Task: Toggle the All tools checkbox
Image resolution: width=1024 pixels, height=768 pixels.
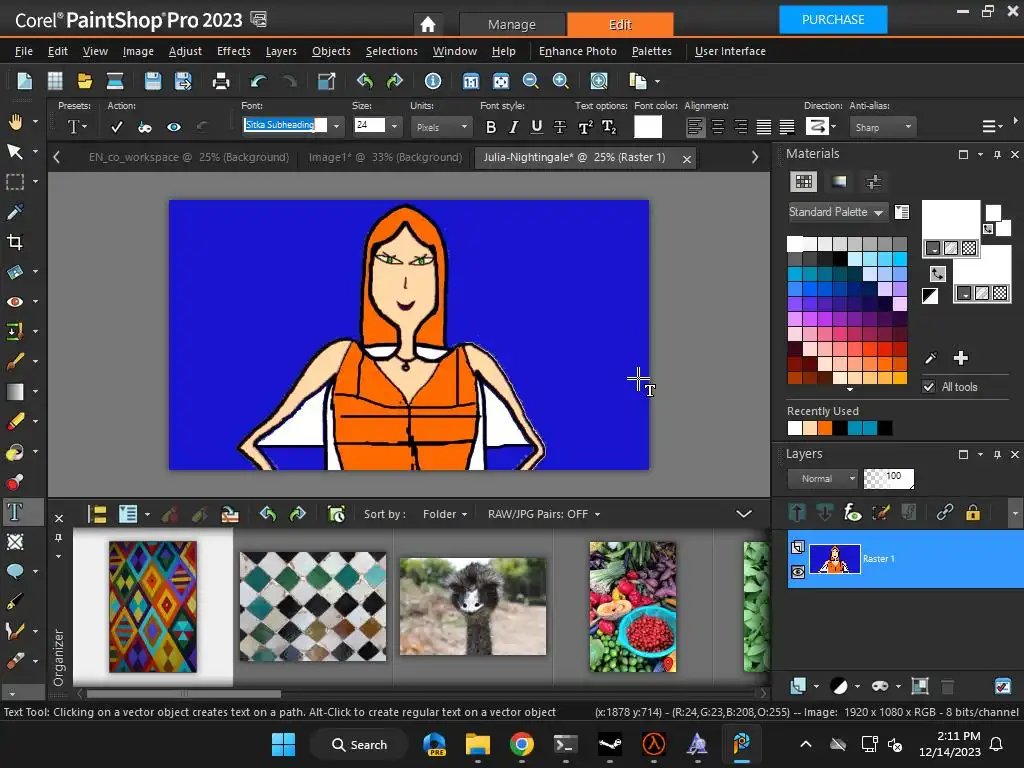Action: [929, 387]
